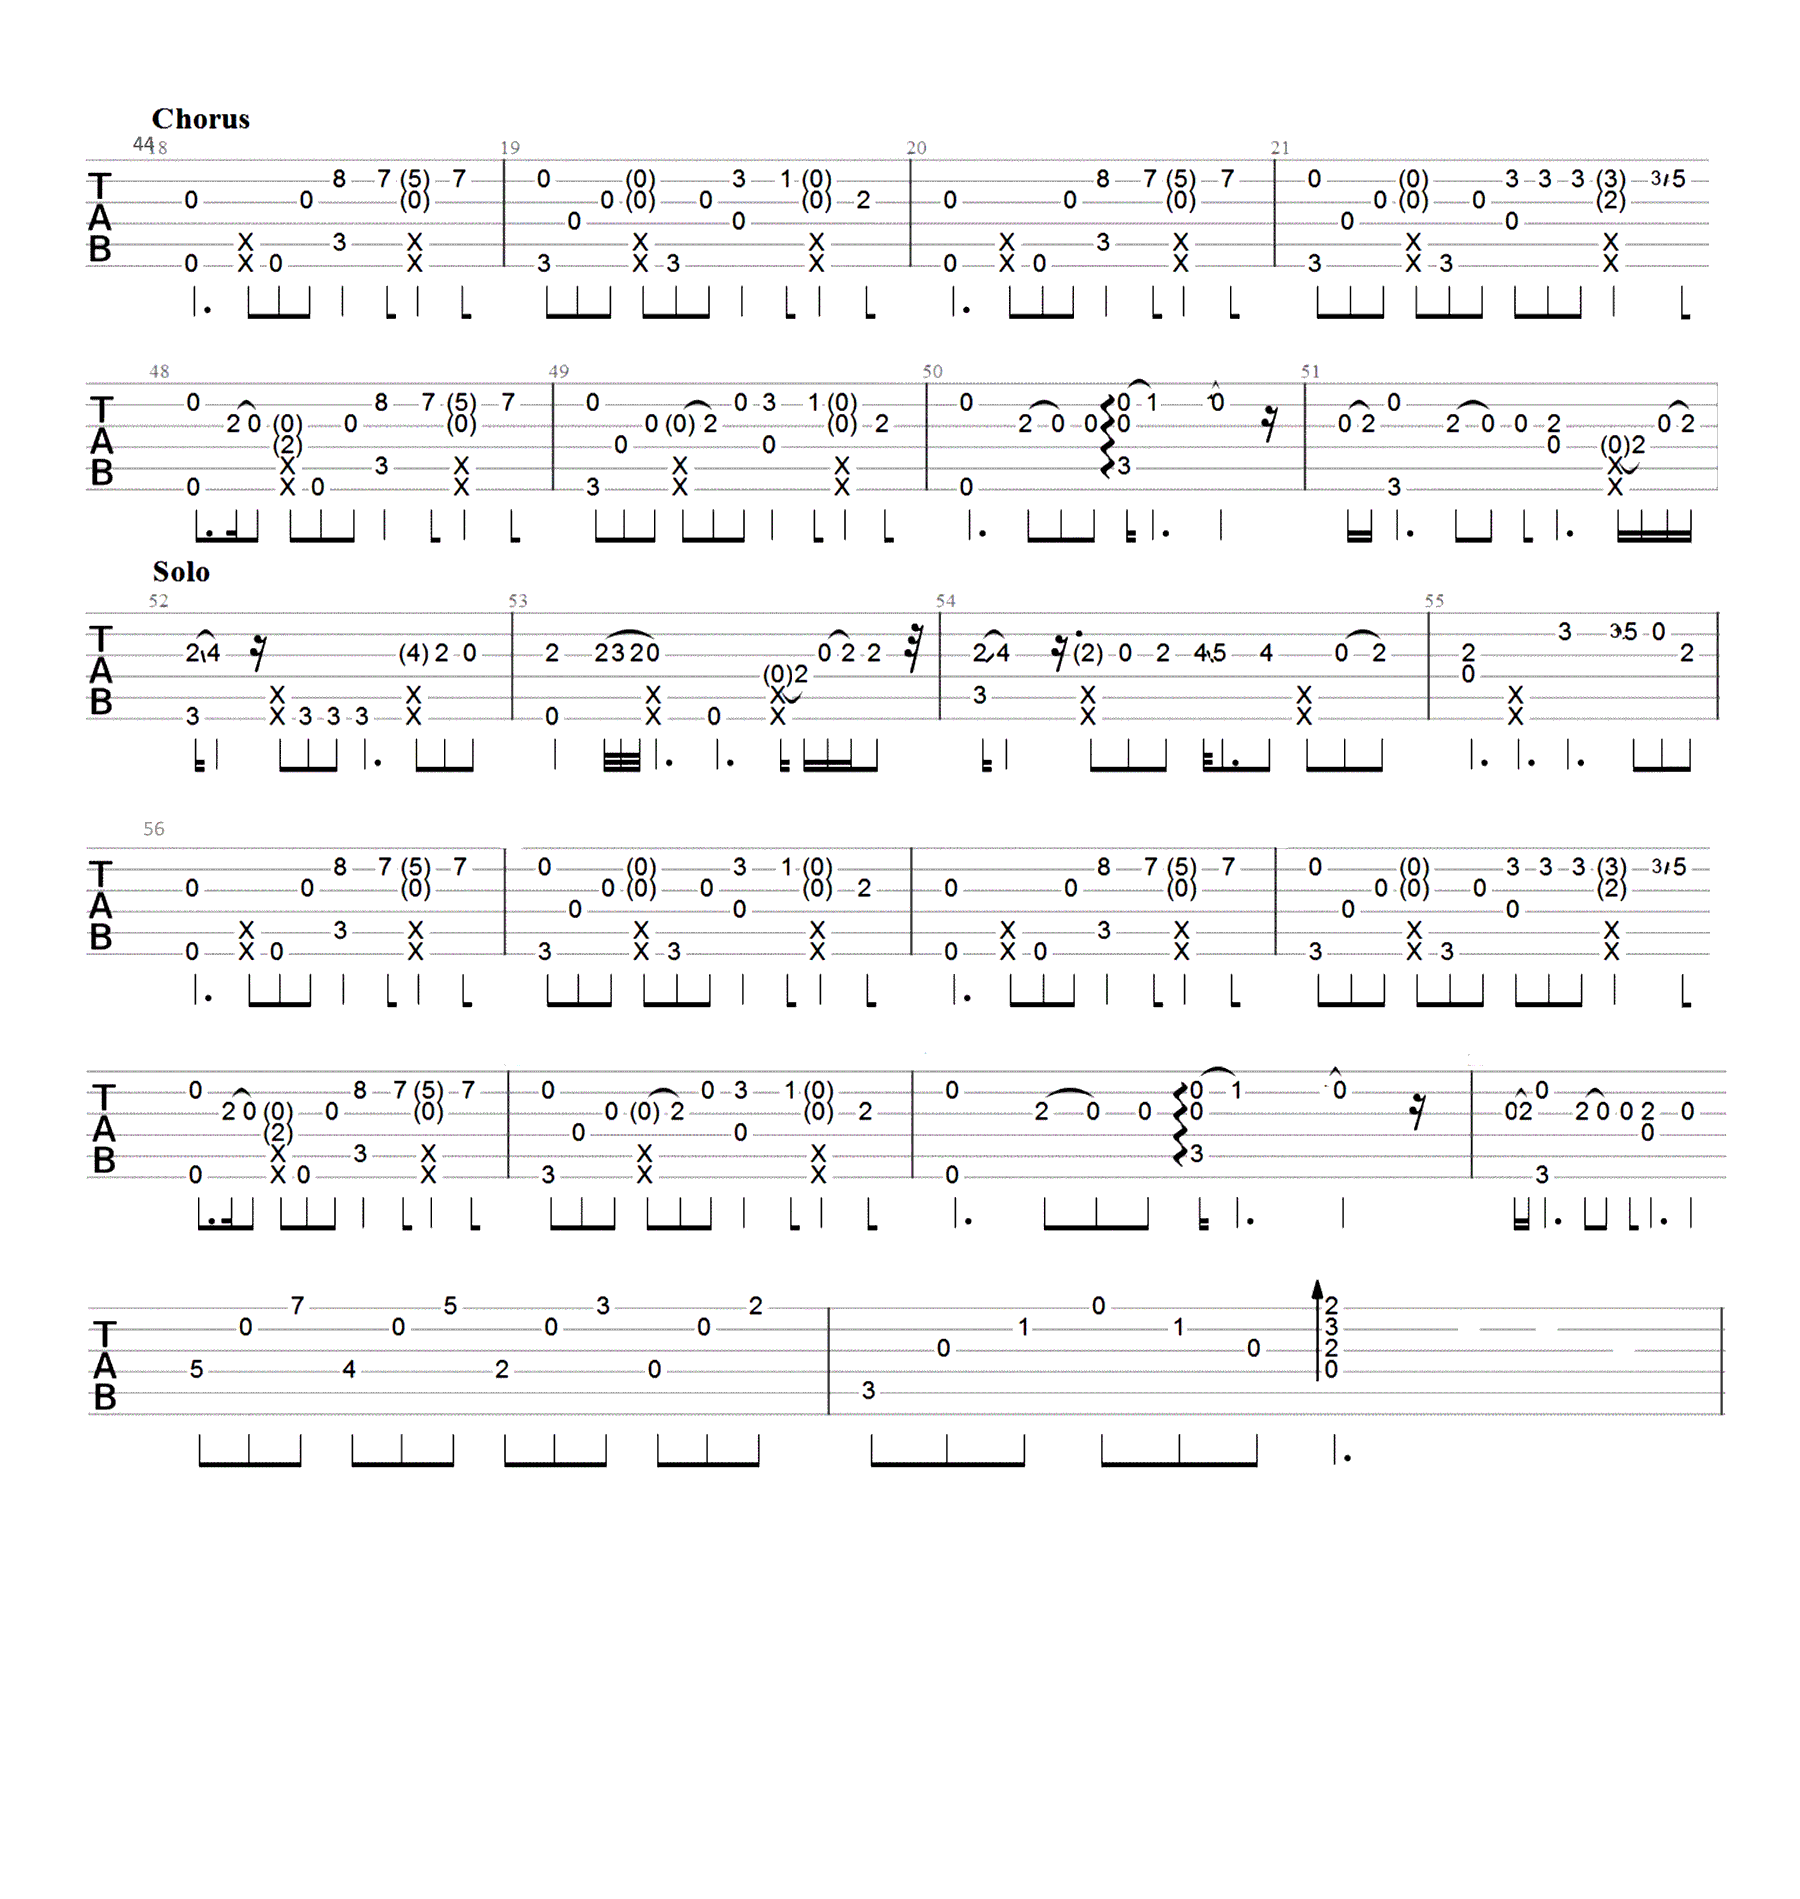This screenshot has width=1800, height=1899.
Task: Select measure number 53
Action: (x=517, y=601)
